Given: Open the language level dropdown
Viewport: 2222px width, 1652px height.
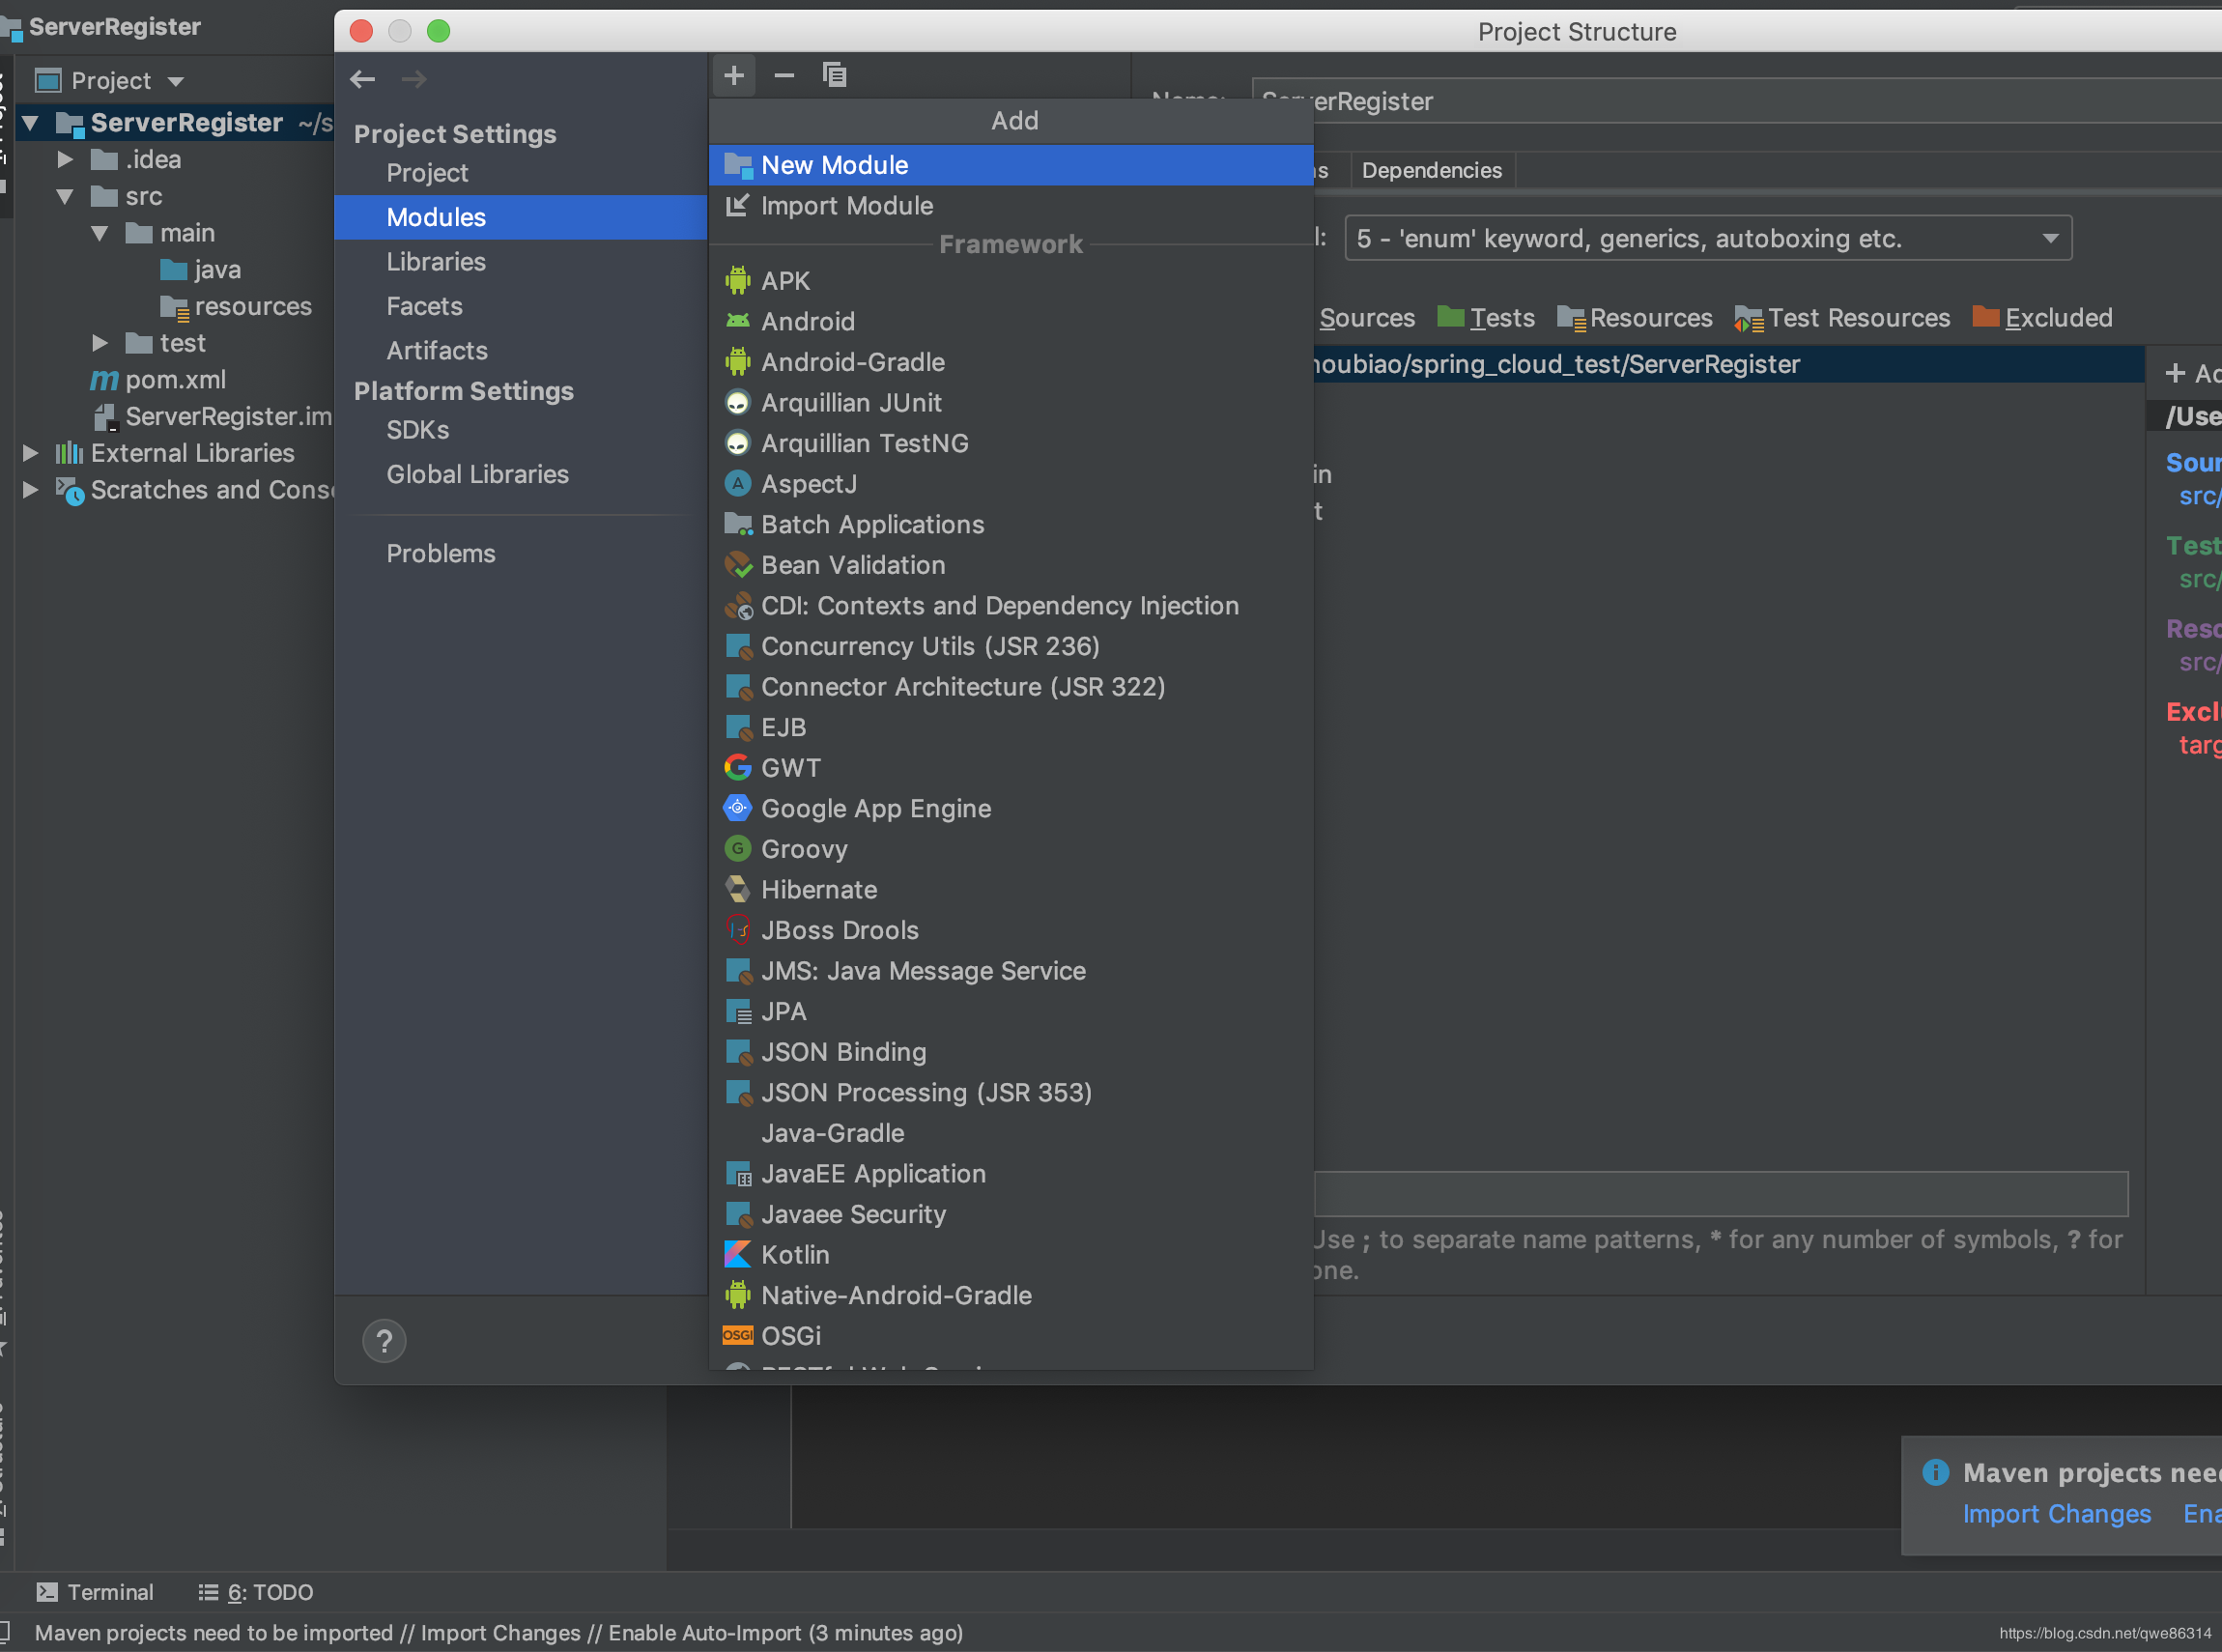Looking at the screenshot, I should click(x=1708, y=238).
